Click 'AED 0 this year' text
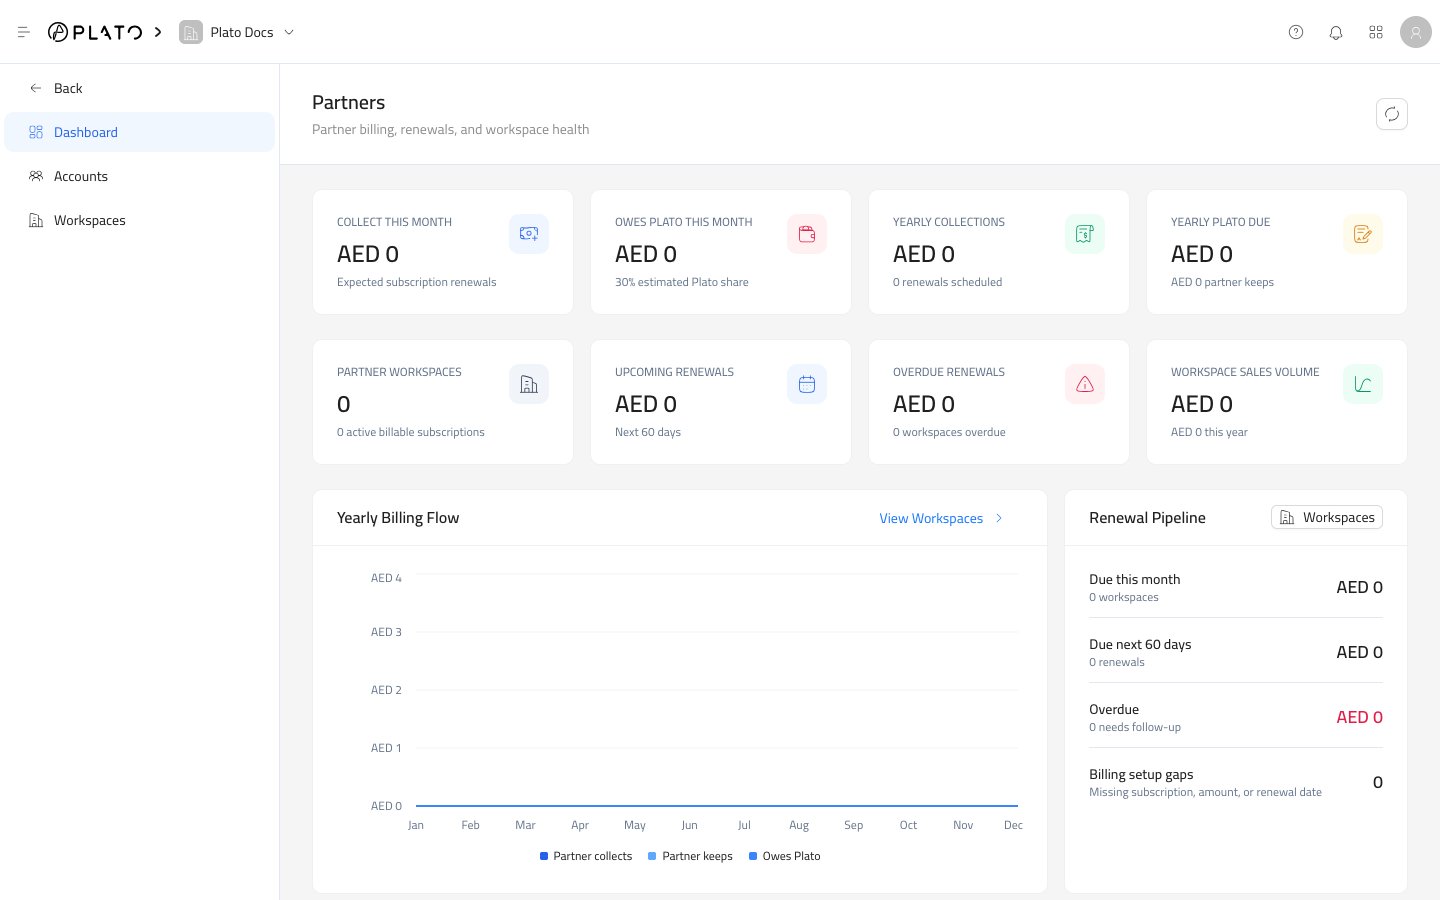 [1209, 432]
